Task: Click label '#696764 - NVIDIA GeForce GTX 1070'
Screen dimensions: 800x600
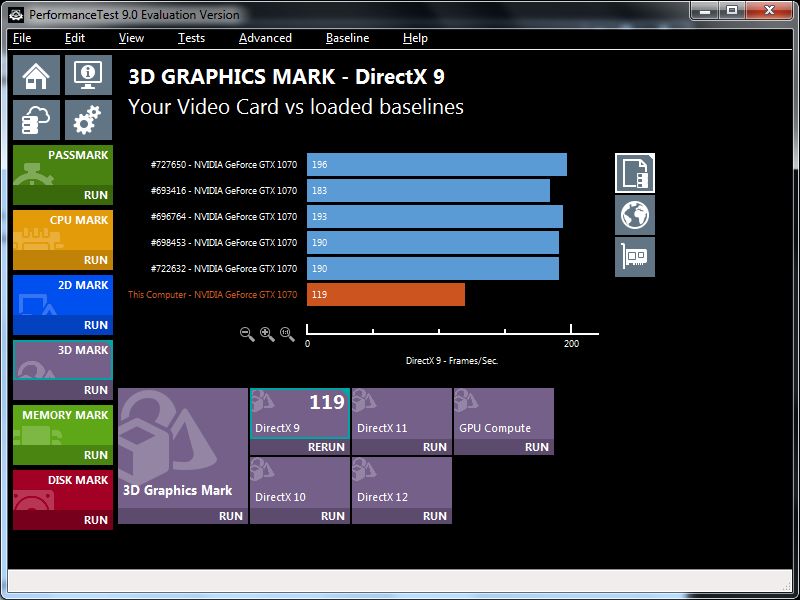Action: point(223,217)
